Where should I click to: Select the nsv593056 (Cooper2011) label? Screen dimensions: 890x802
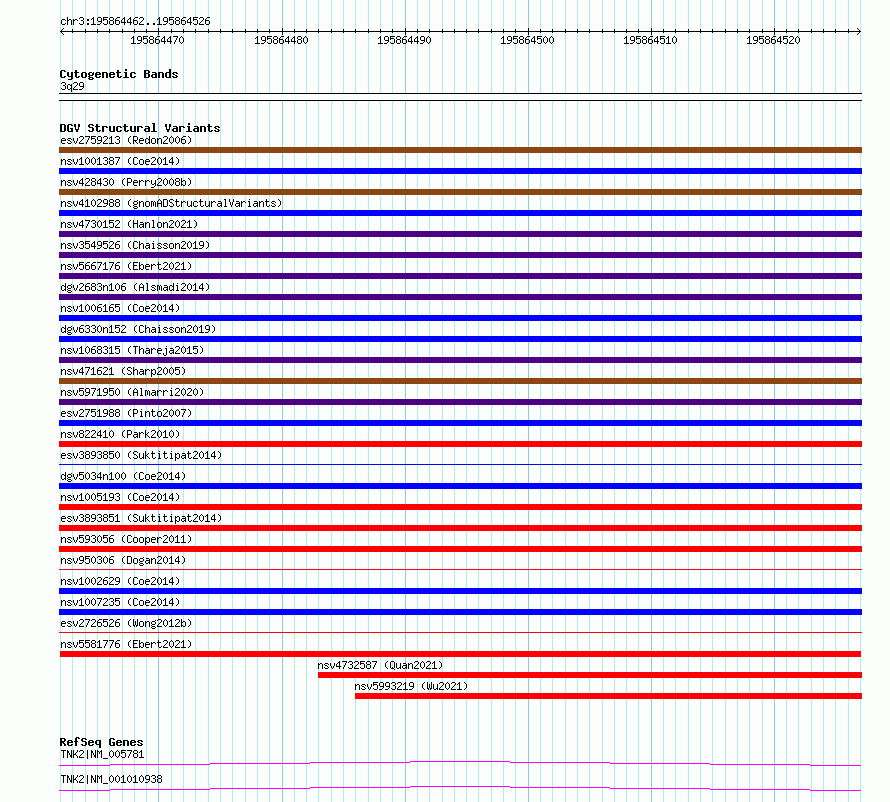click(x=126, y=539)
